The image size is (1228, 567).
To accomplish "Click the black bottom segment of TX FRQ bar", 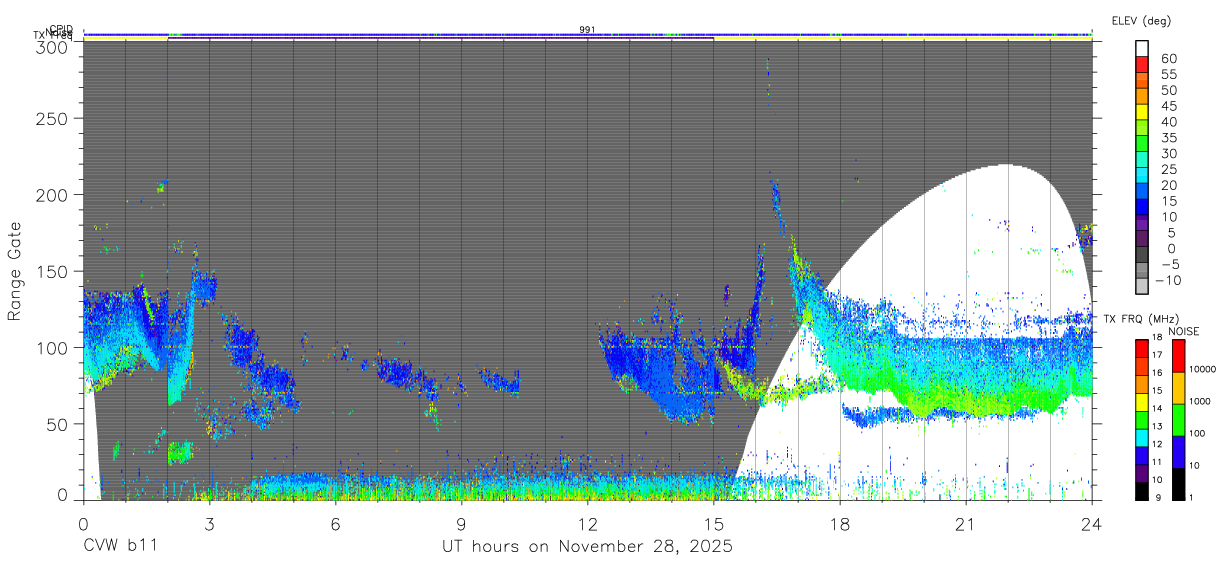I will (x=1141, y=491).
